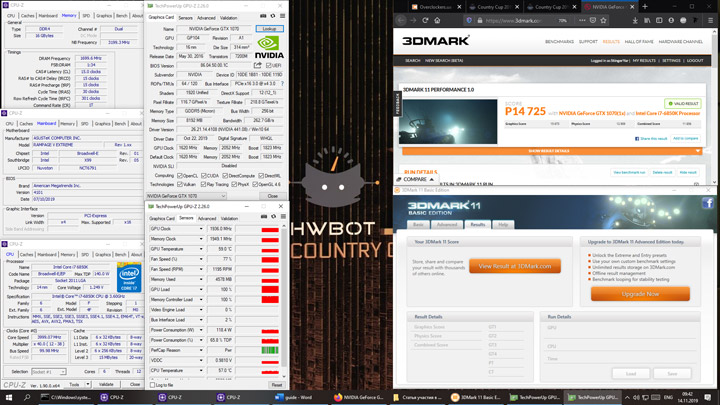Click the screenshot camera icon in GPU-Z Graphics Card window
This screenshot has width=720, height=405.
coord(263,16)
